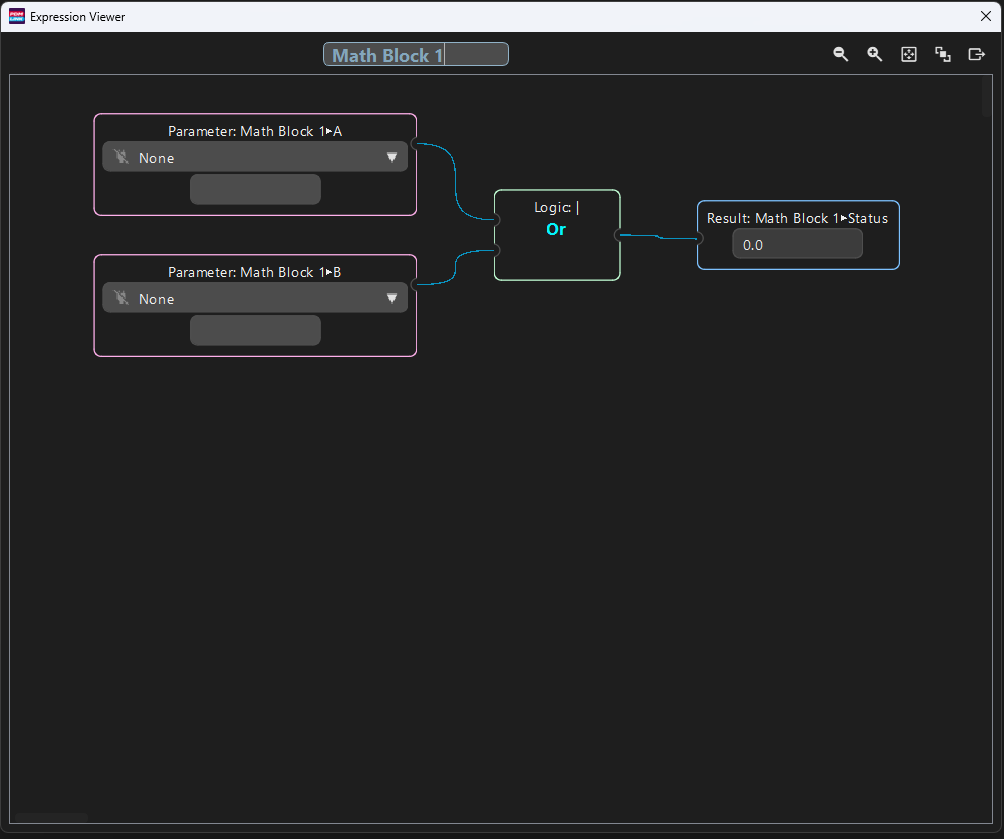Click the crossed-out plug icon in Parameter B

pyautogui.click(x=121, y=298)
